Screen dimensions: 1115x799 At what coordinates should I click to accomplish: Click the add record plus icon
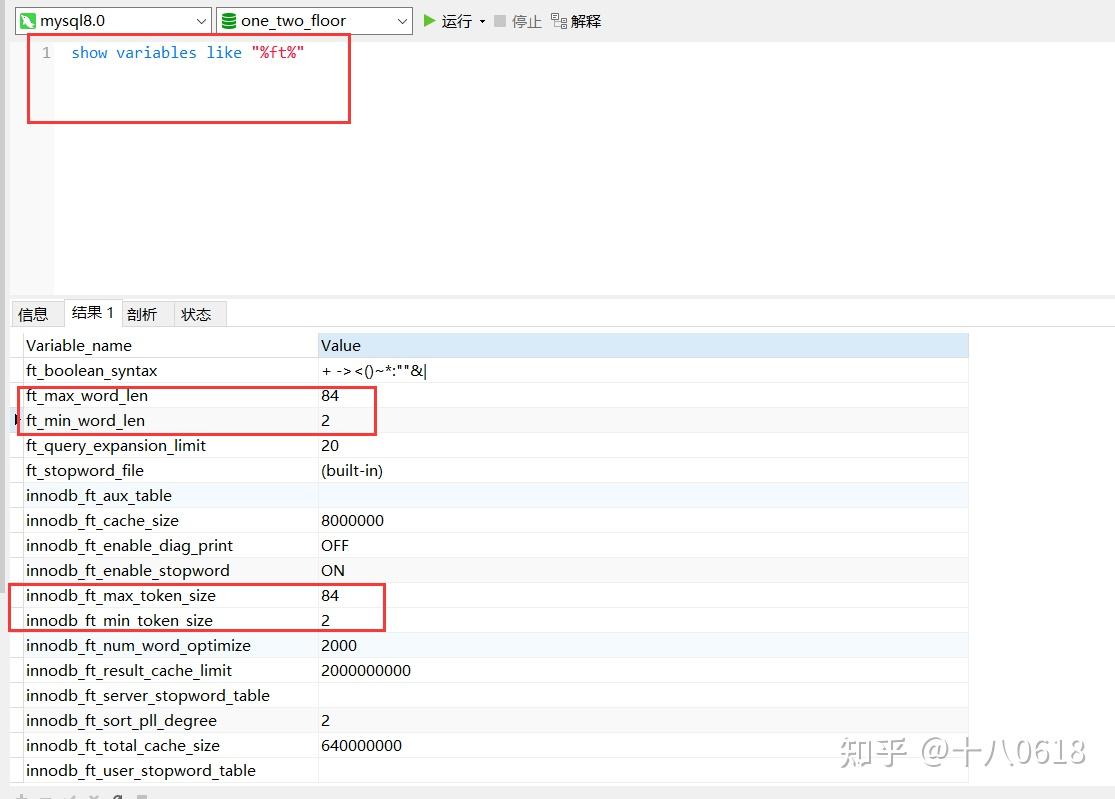[19, 795]
